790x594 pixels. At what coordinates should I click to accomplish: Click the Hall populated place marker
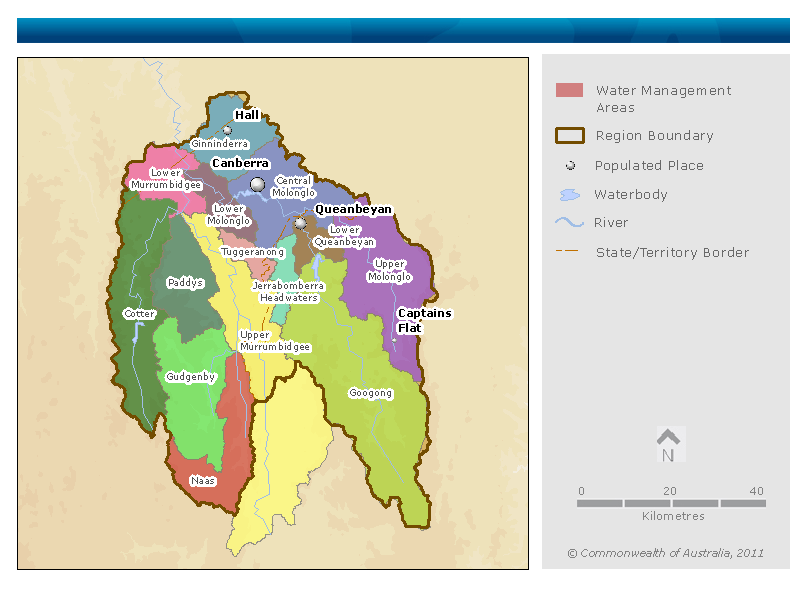tap(228, 130)
